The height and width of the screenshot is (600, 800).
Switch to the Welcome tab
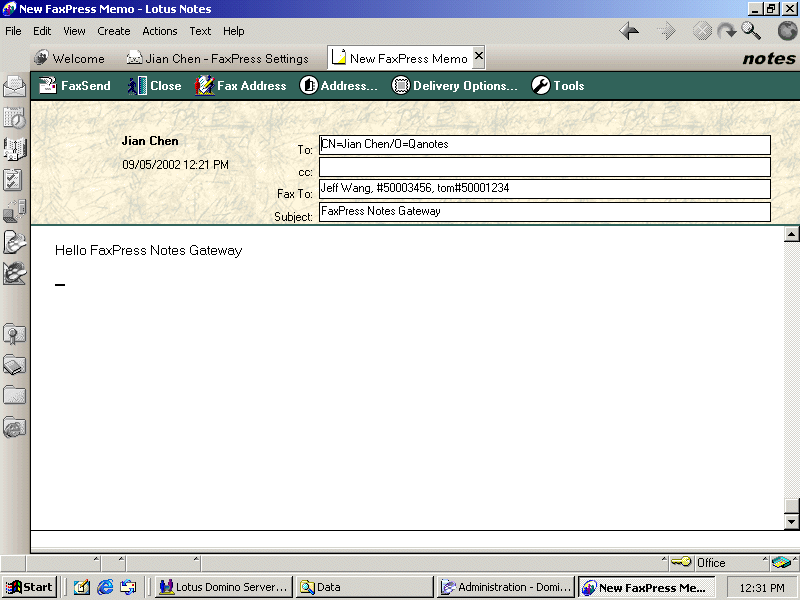[69, 59]
